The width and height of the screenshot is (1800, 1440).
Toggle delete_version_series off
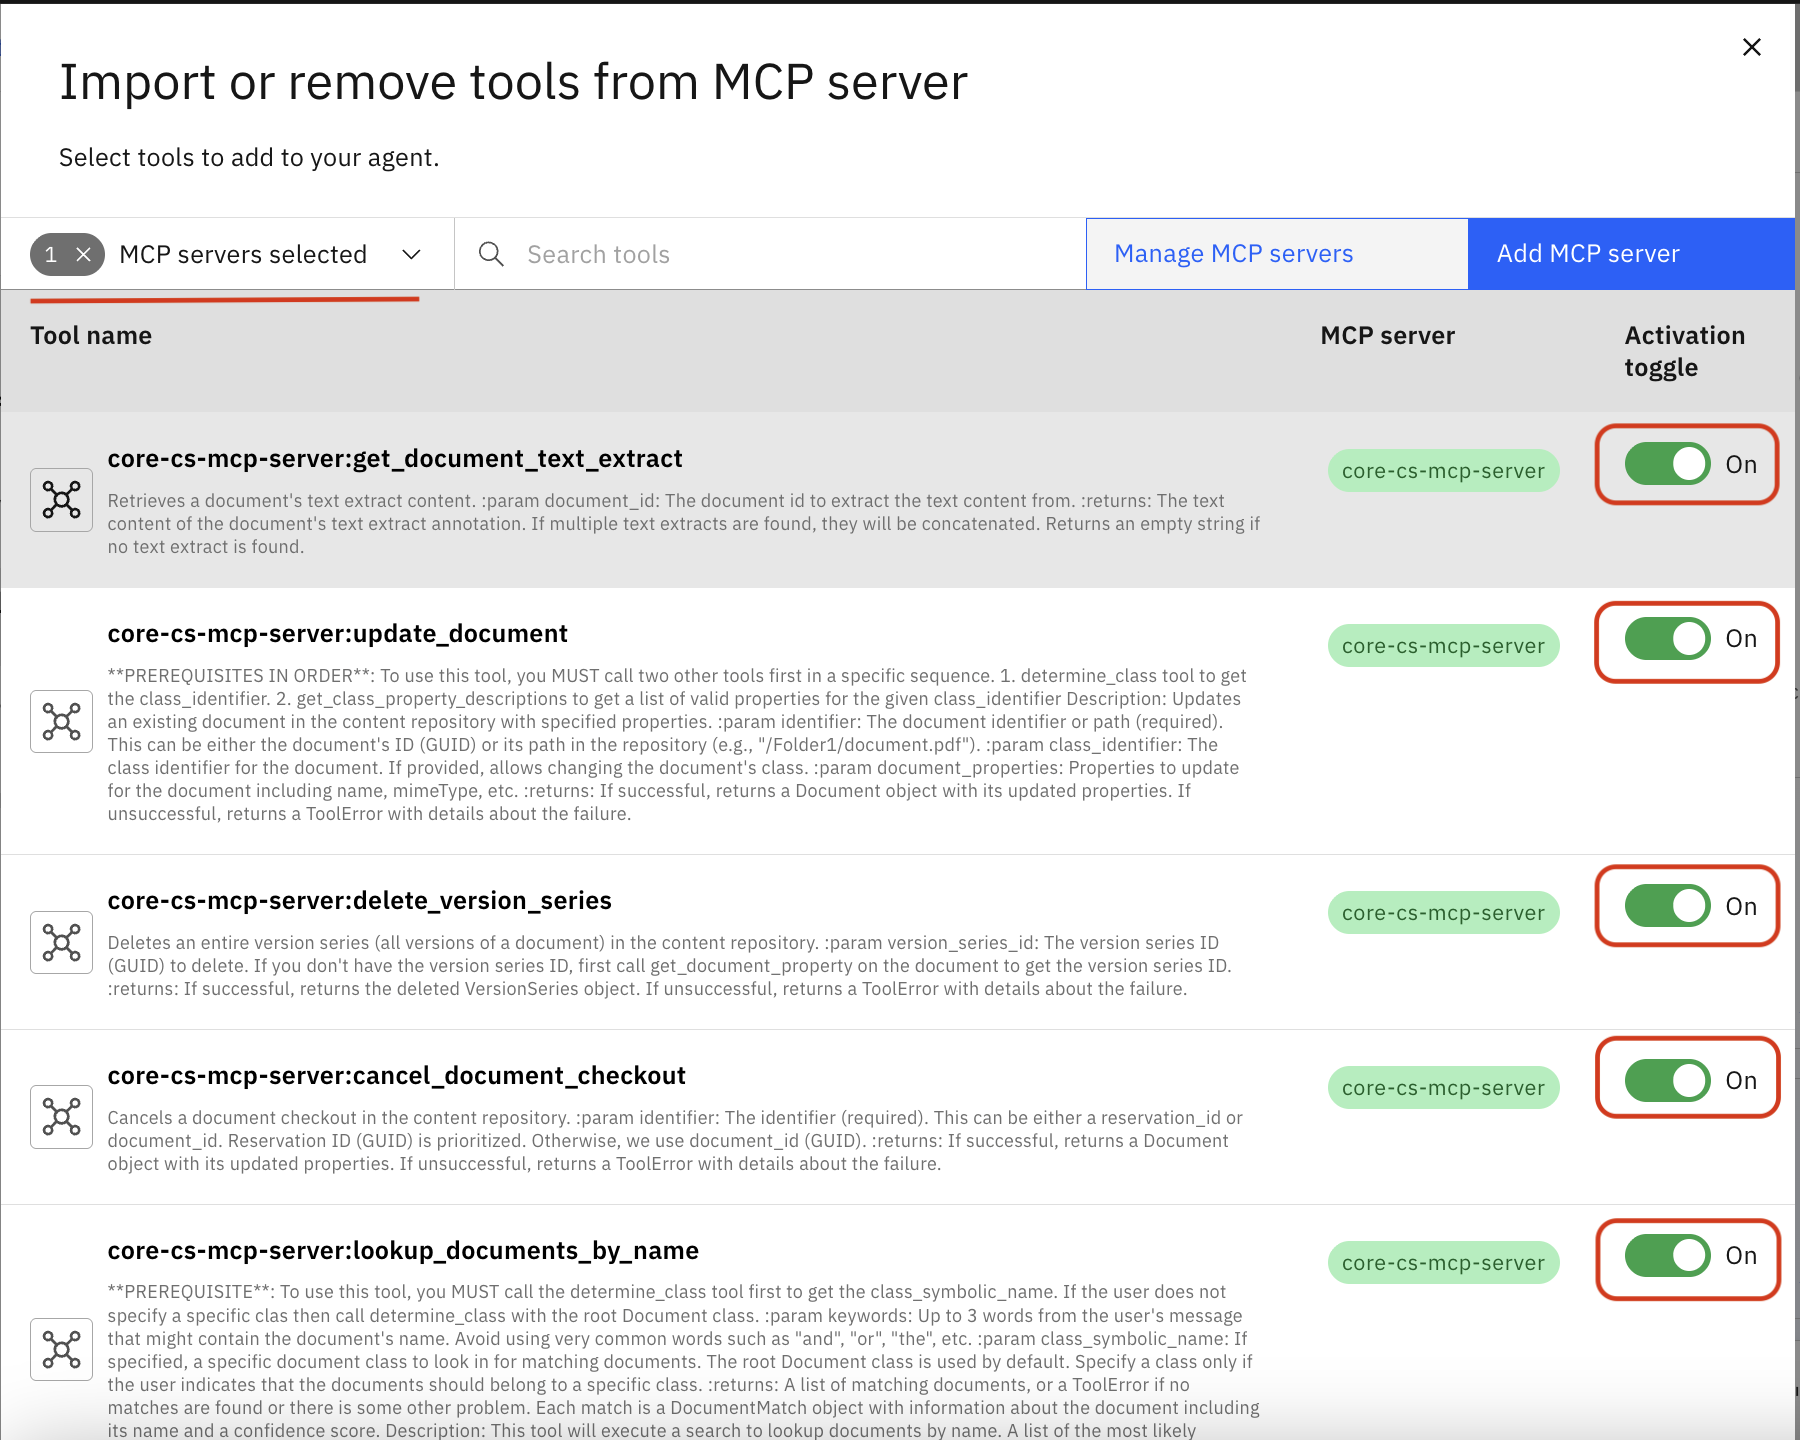pyautogui.click(x=1666, y=906)
